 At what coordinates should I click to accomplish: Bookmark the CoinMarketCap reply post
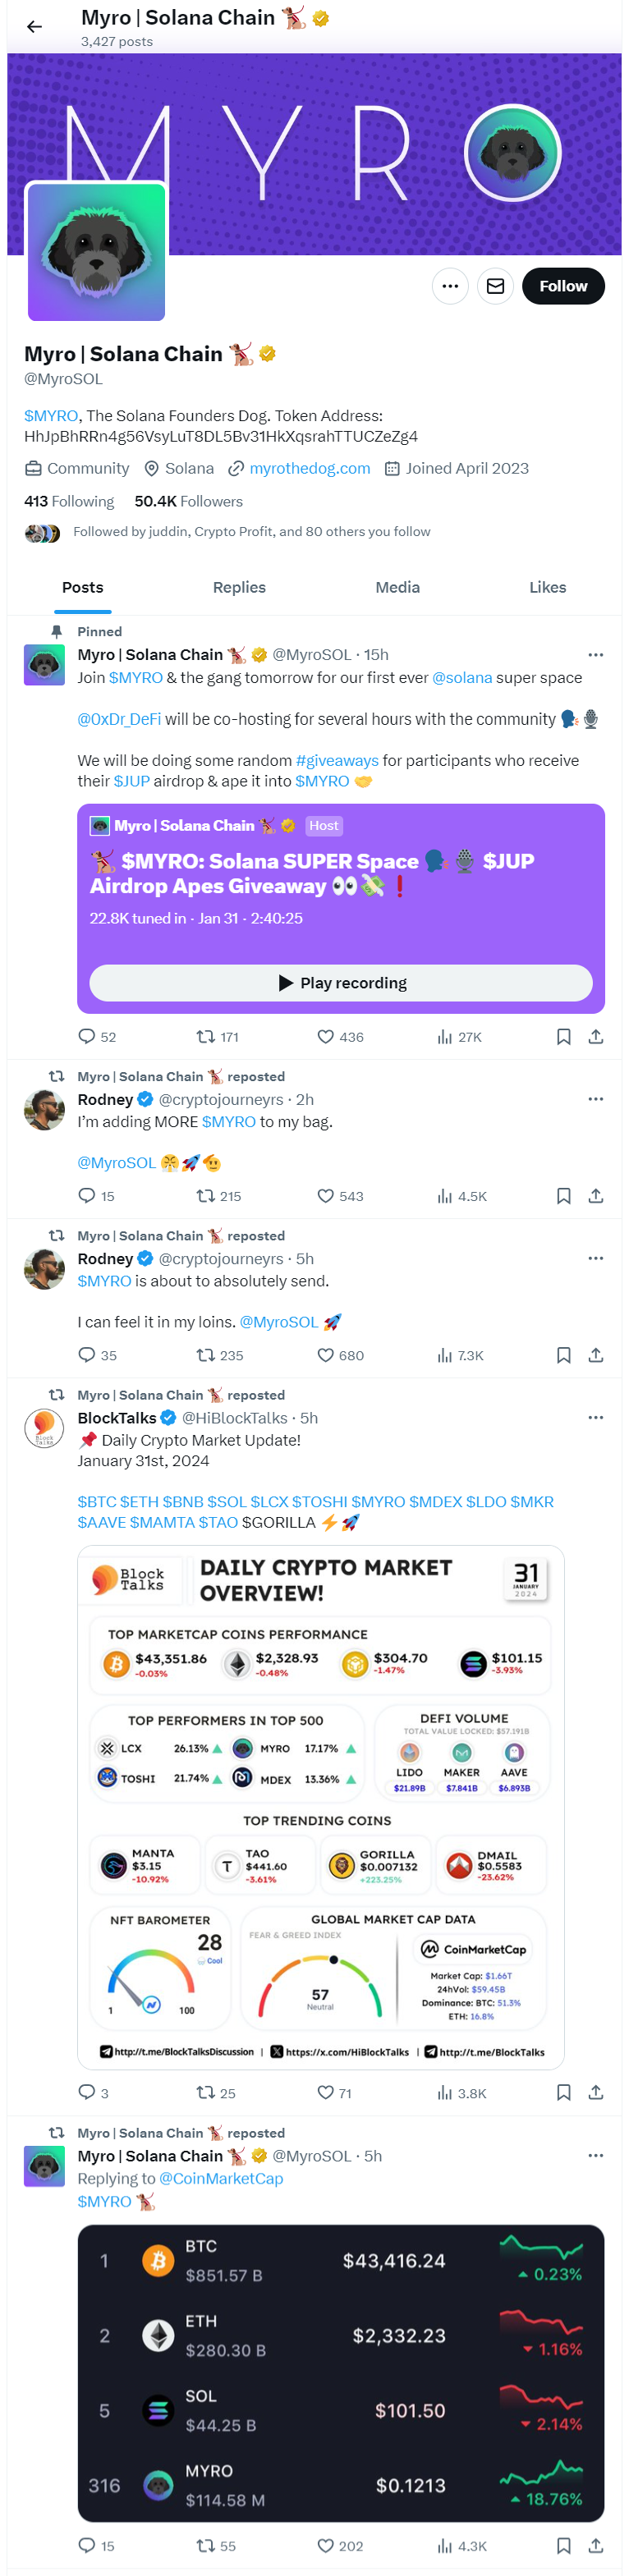pyautogui.click(x=563, y=2545)
